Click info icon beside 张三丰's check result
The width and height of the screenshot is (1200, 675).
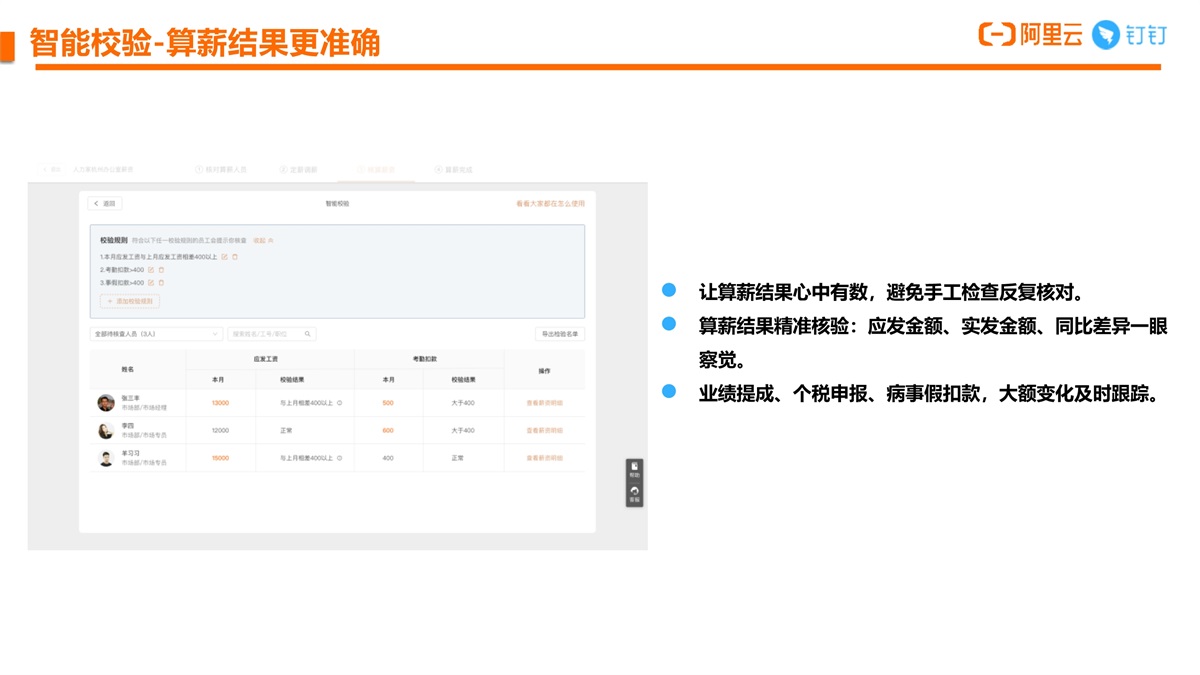point(340,403)
